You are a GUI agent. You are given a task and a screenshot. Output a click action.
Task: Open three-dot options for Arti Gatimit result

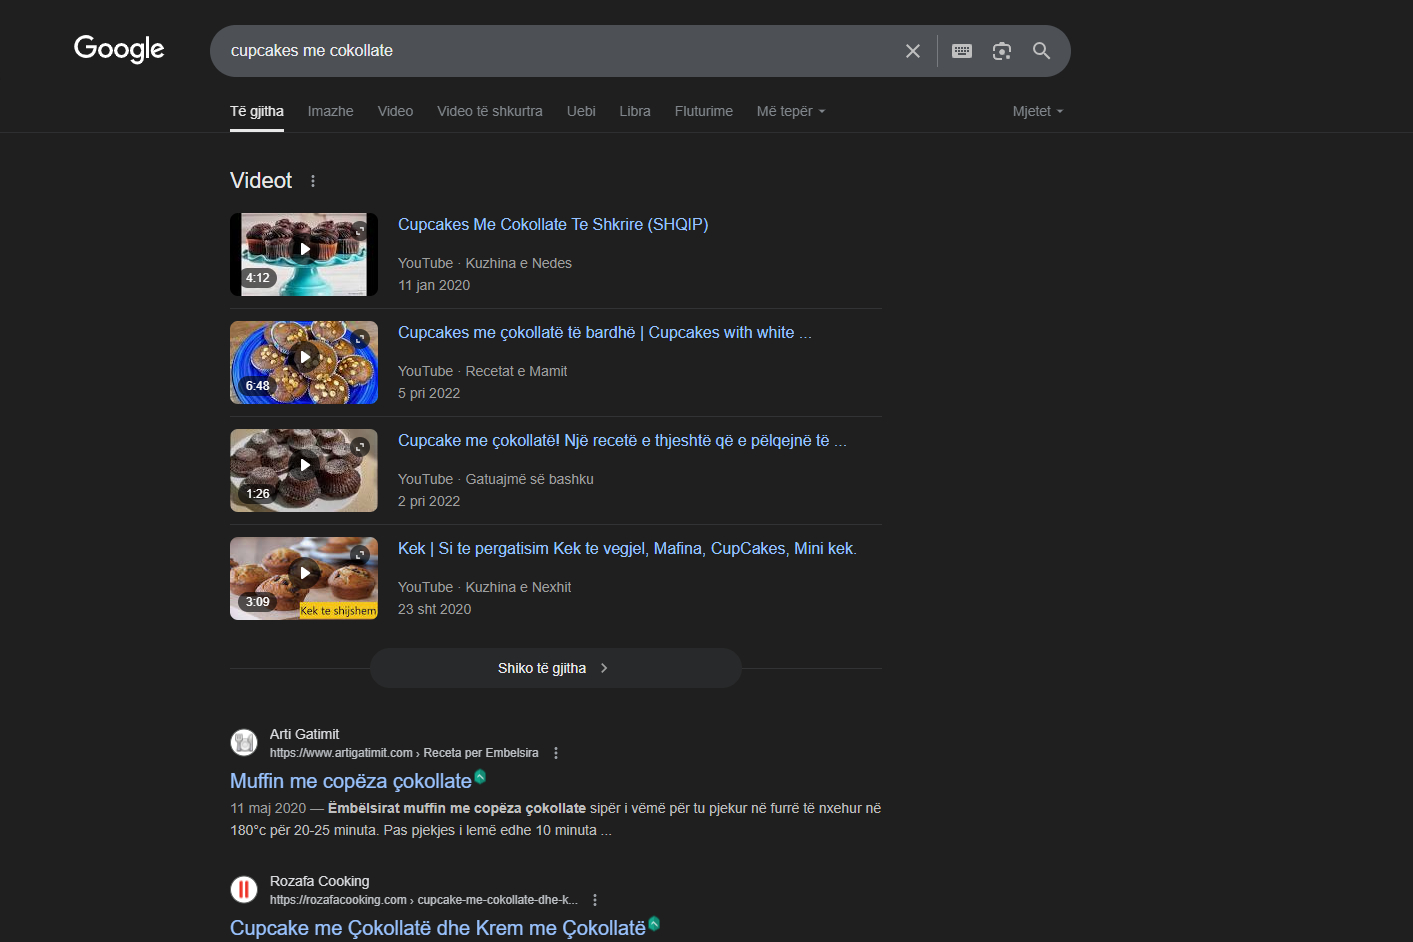(x=556, y=753)
